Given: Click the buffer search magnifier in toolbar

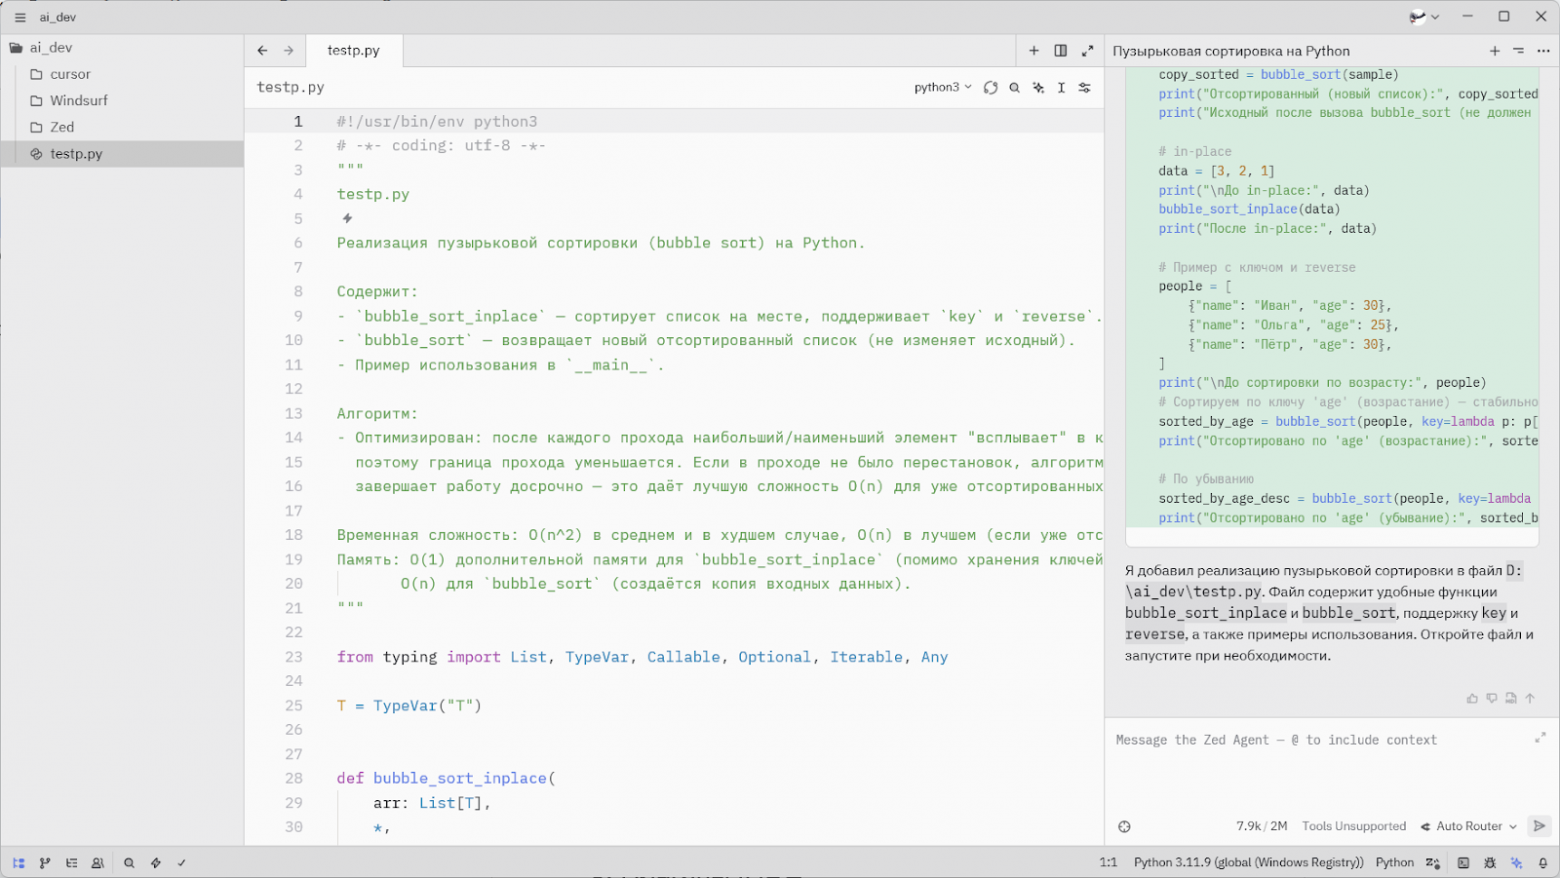Looking at the screenshot, I should (1014, 88).
